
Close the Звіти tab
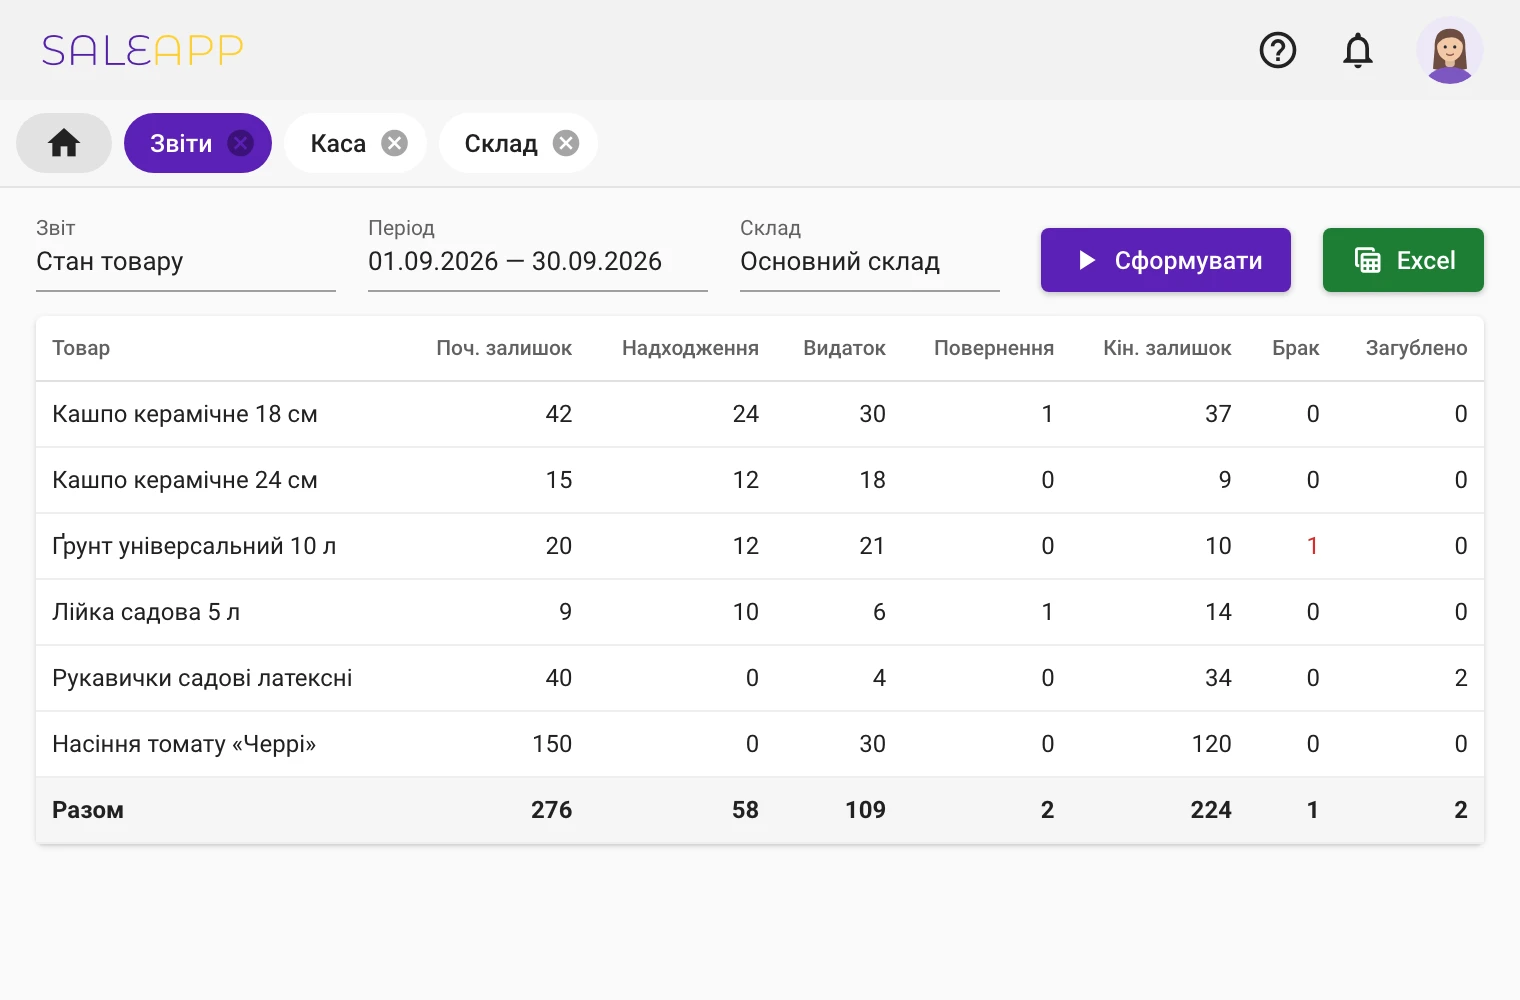coord(240,143)
